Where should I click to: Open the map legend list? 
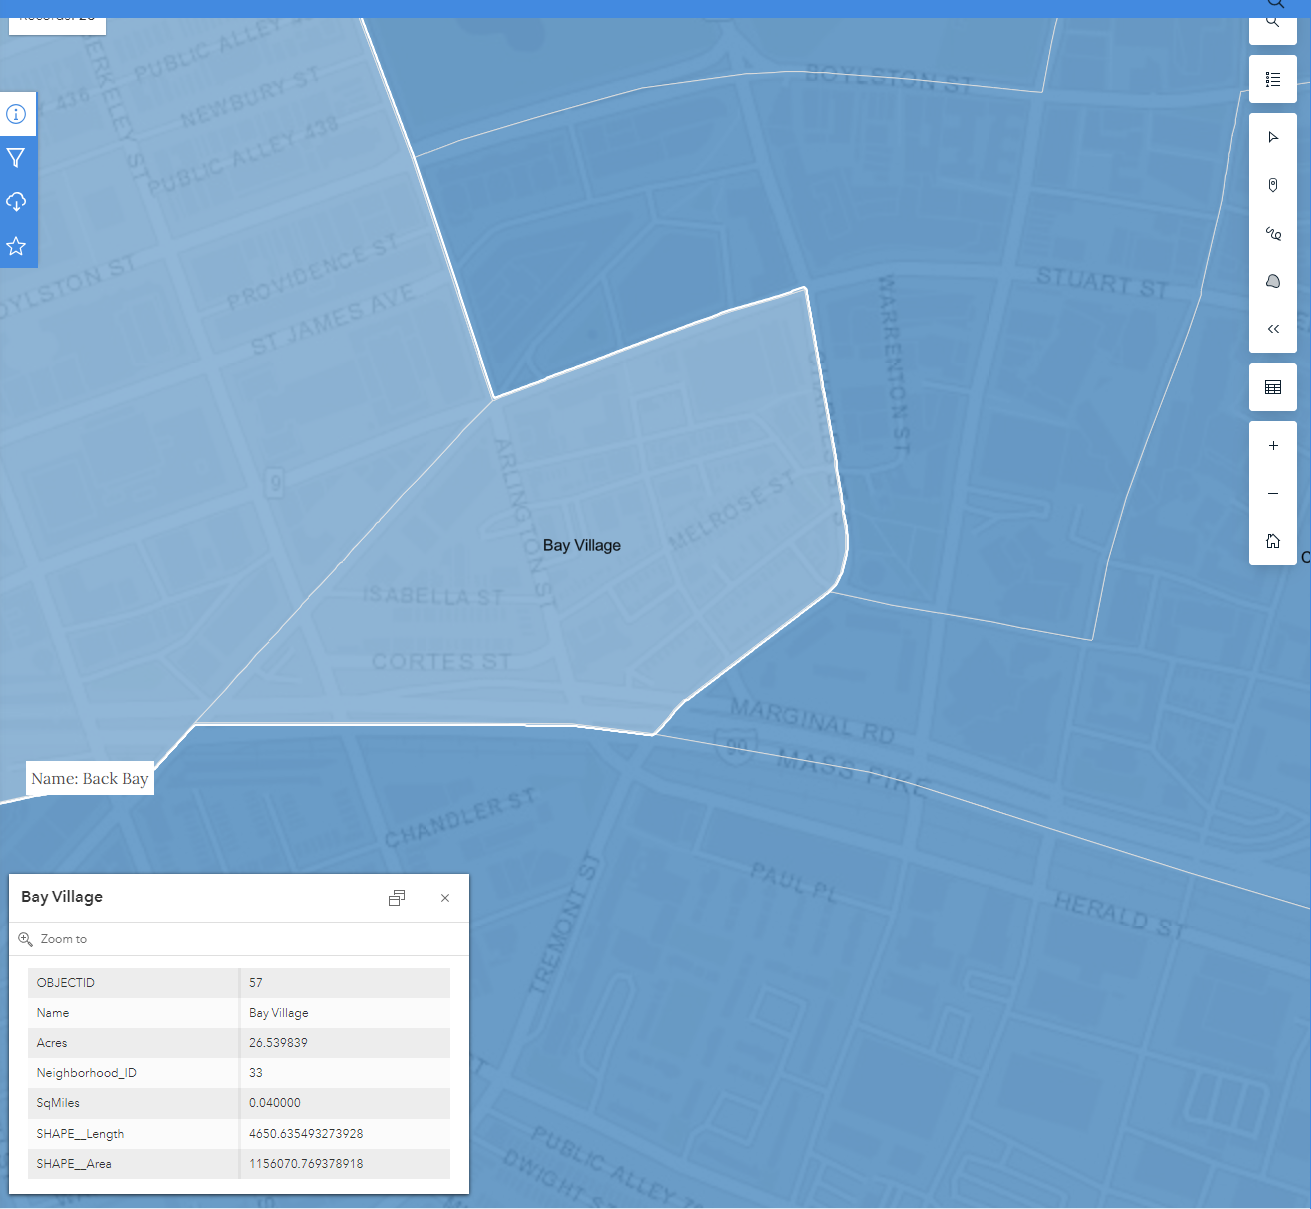(1272, 79)
